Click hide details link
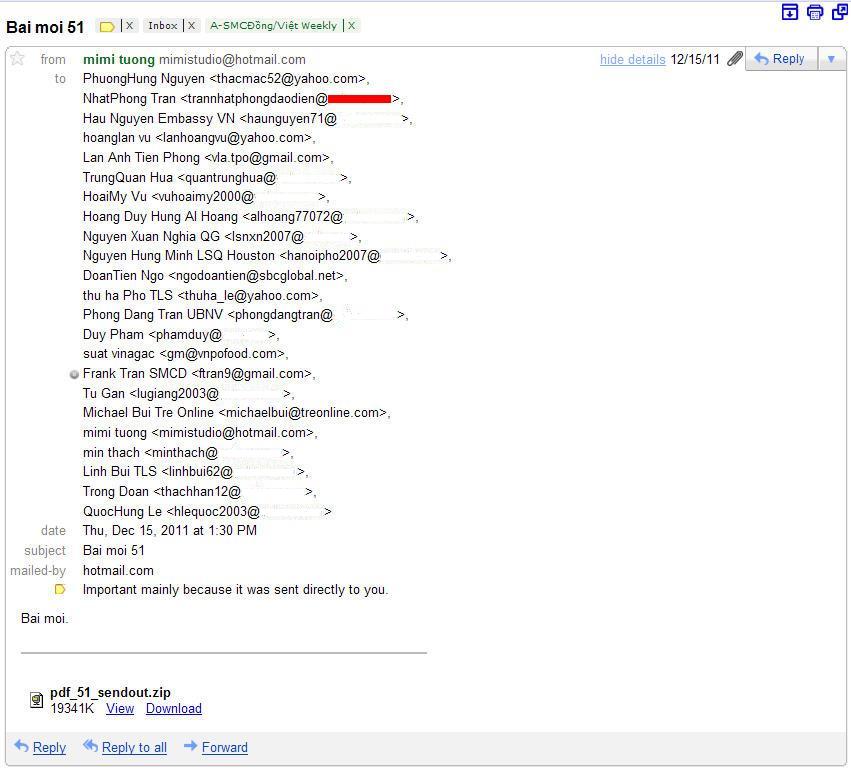Image resolution: width=851 pixels, height=770 pixels. click(x=632, y=60)
